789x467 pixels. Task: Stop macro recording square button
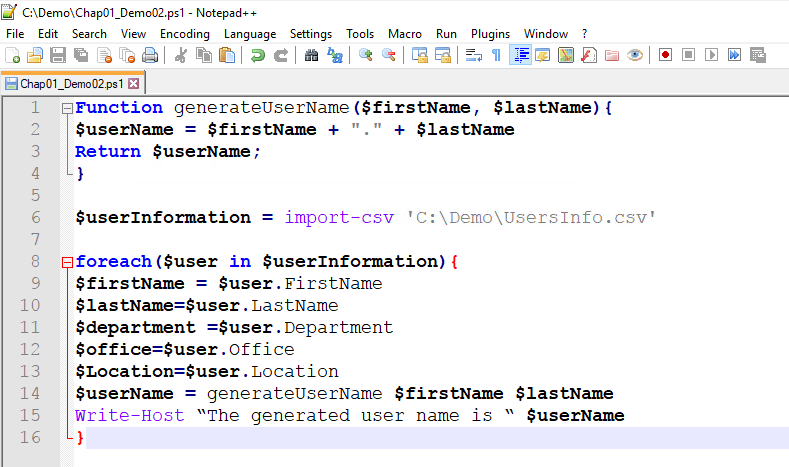pyautogui.click(x=688, y=55)
